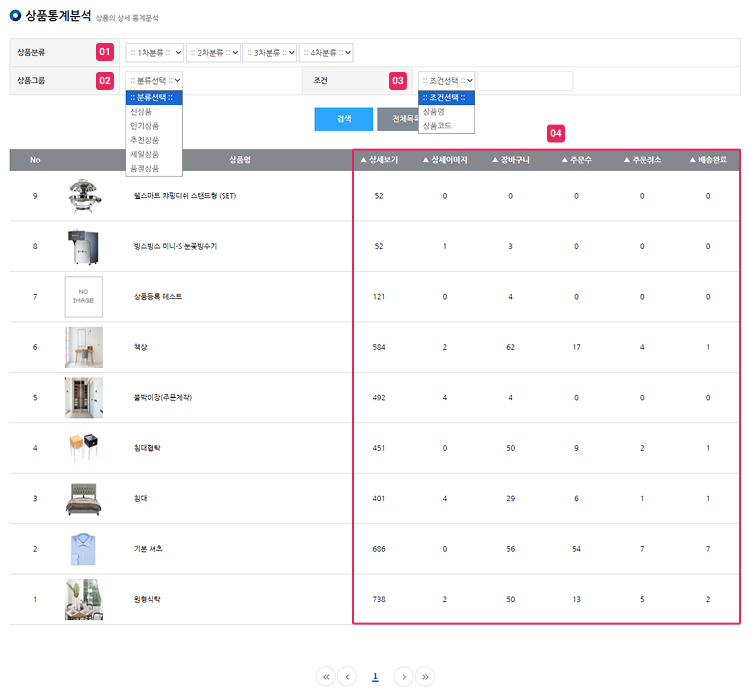Open the 붙박이장 wardrobe thumbnail

tap(84, 398)
